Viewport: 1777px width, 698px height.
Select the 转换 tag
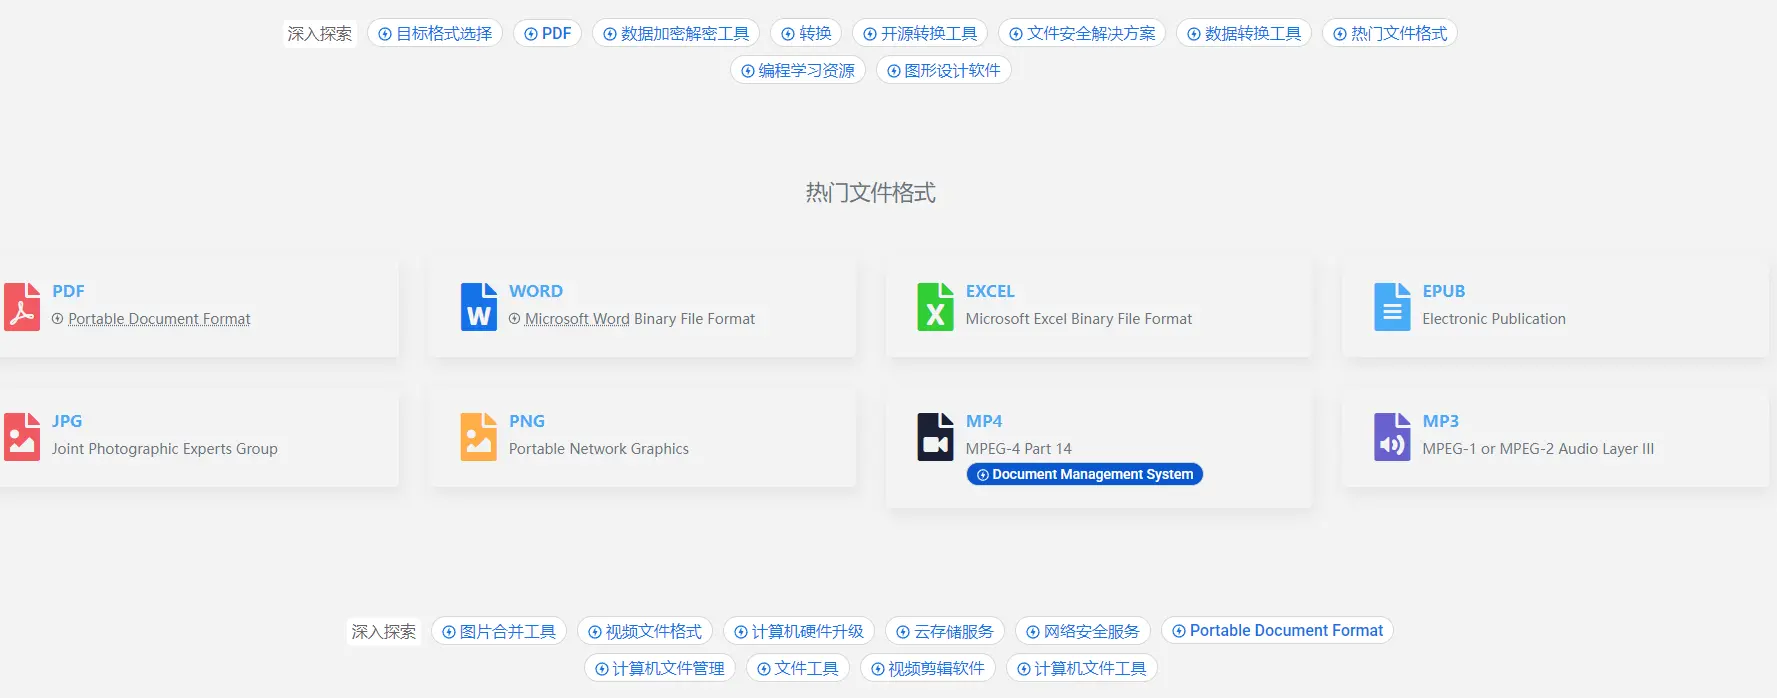pyautogui.click(x=806, y=33)
